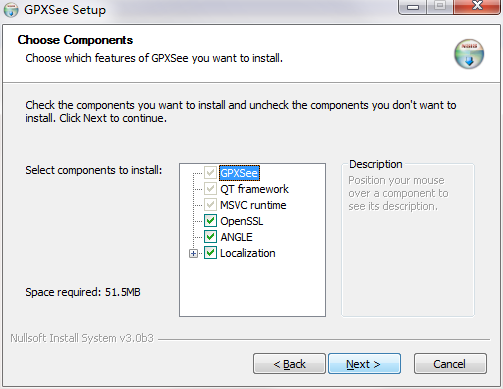This screenshot has height=389, width=503.
Task: Uncheck the OpenSSL component checkbox
Action: click(x=210, y=221)
